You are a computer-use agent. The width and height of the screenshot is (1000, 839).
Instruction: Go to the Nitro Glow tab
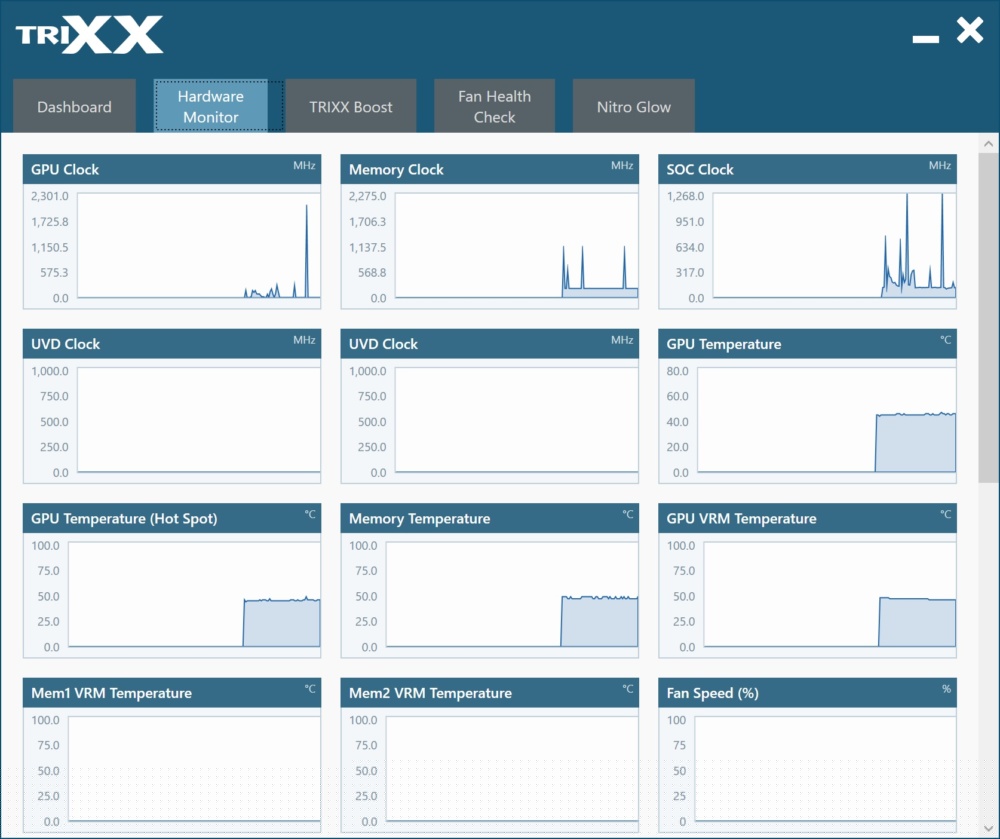point(633,106)
